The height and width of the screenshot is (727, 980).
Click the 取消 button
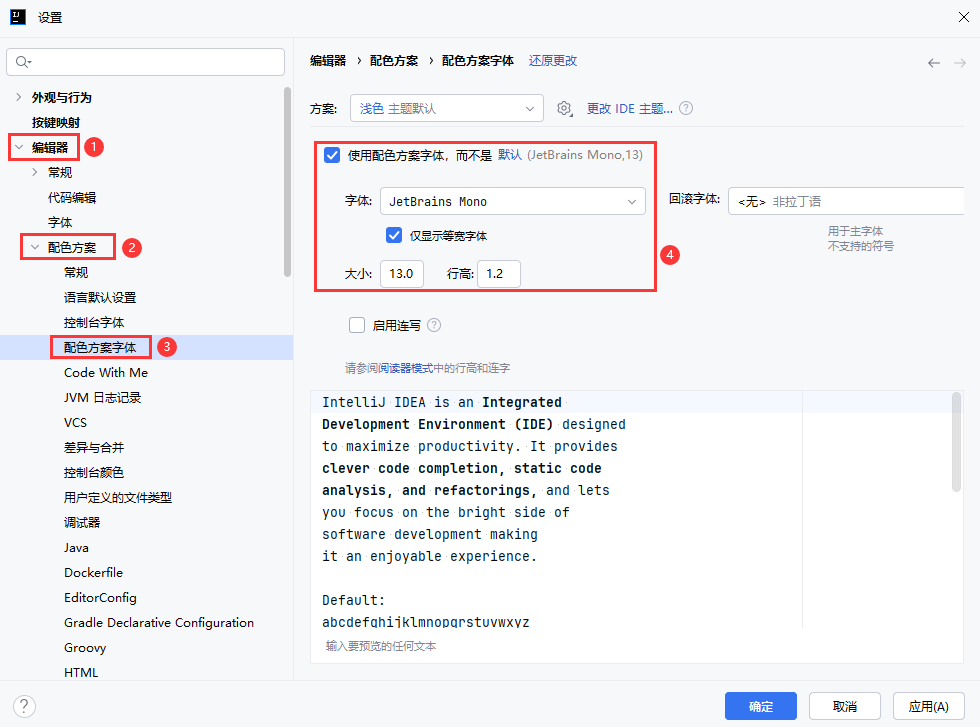point(844,706)
